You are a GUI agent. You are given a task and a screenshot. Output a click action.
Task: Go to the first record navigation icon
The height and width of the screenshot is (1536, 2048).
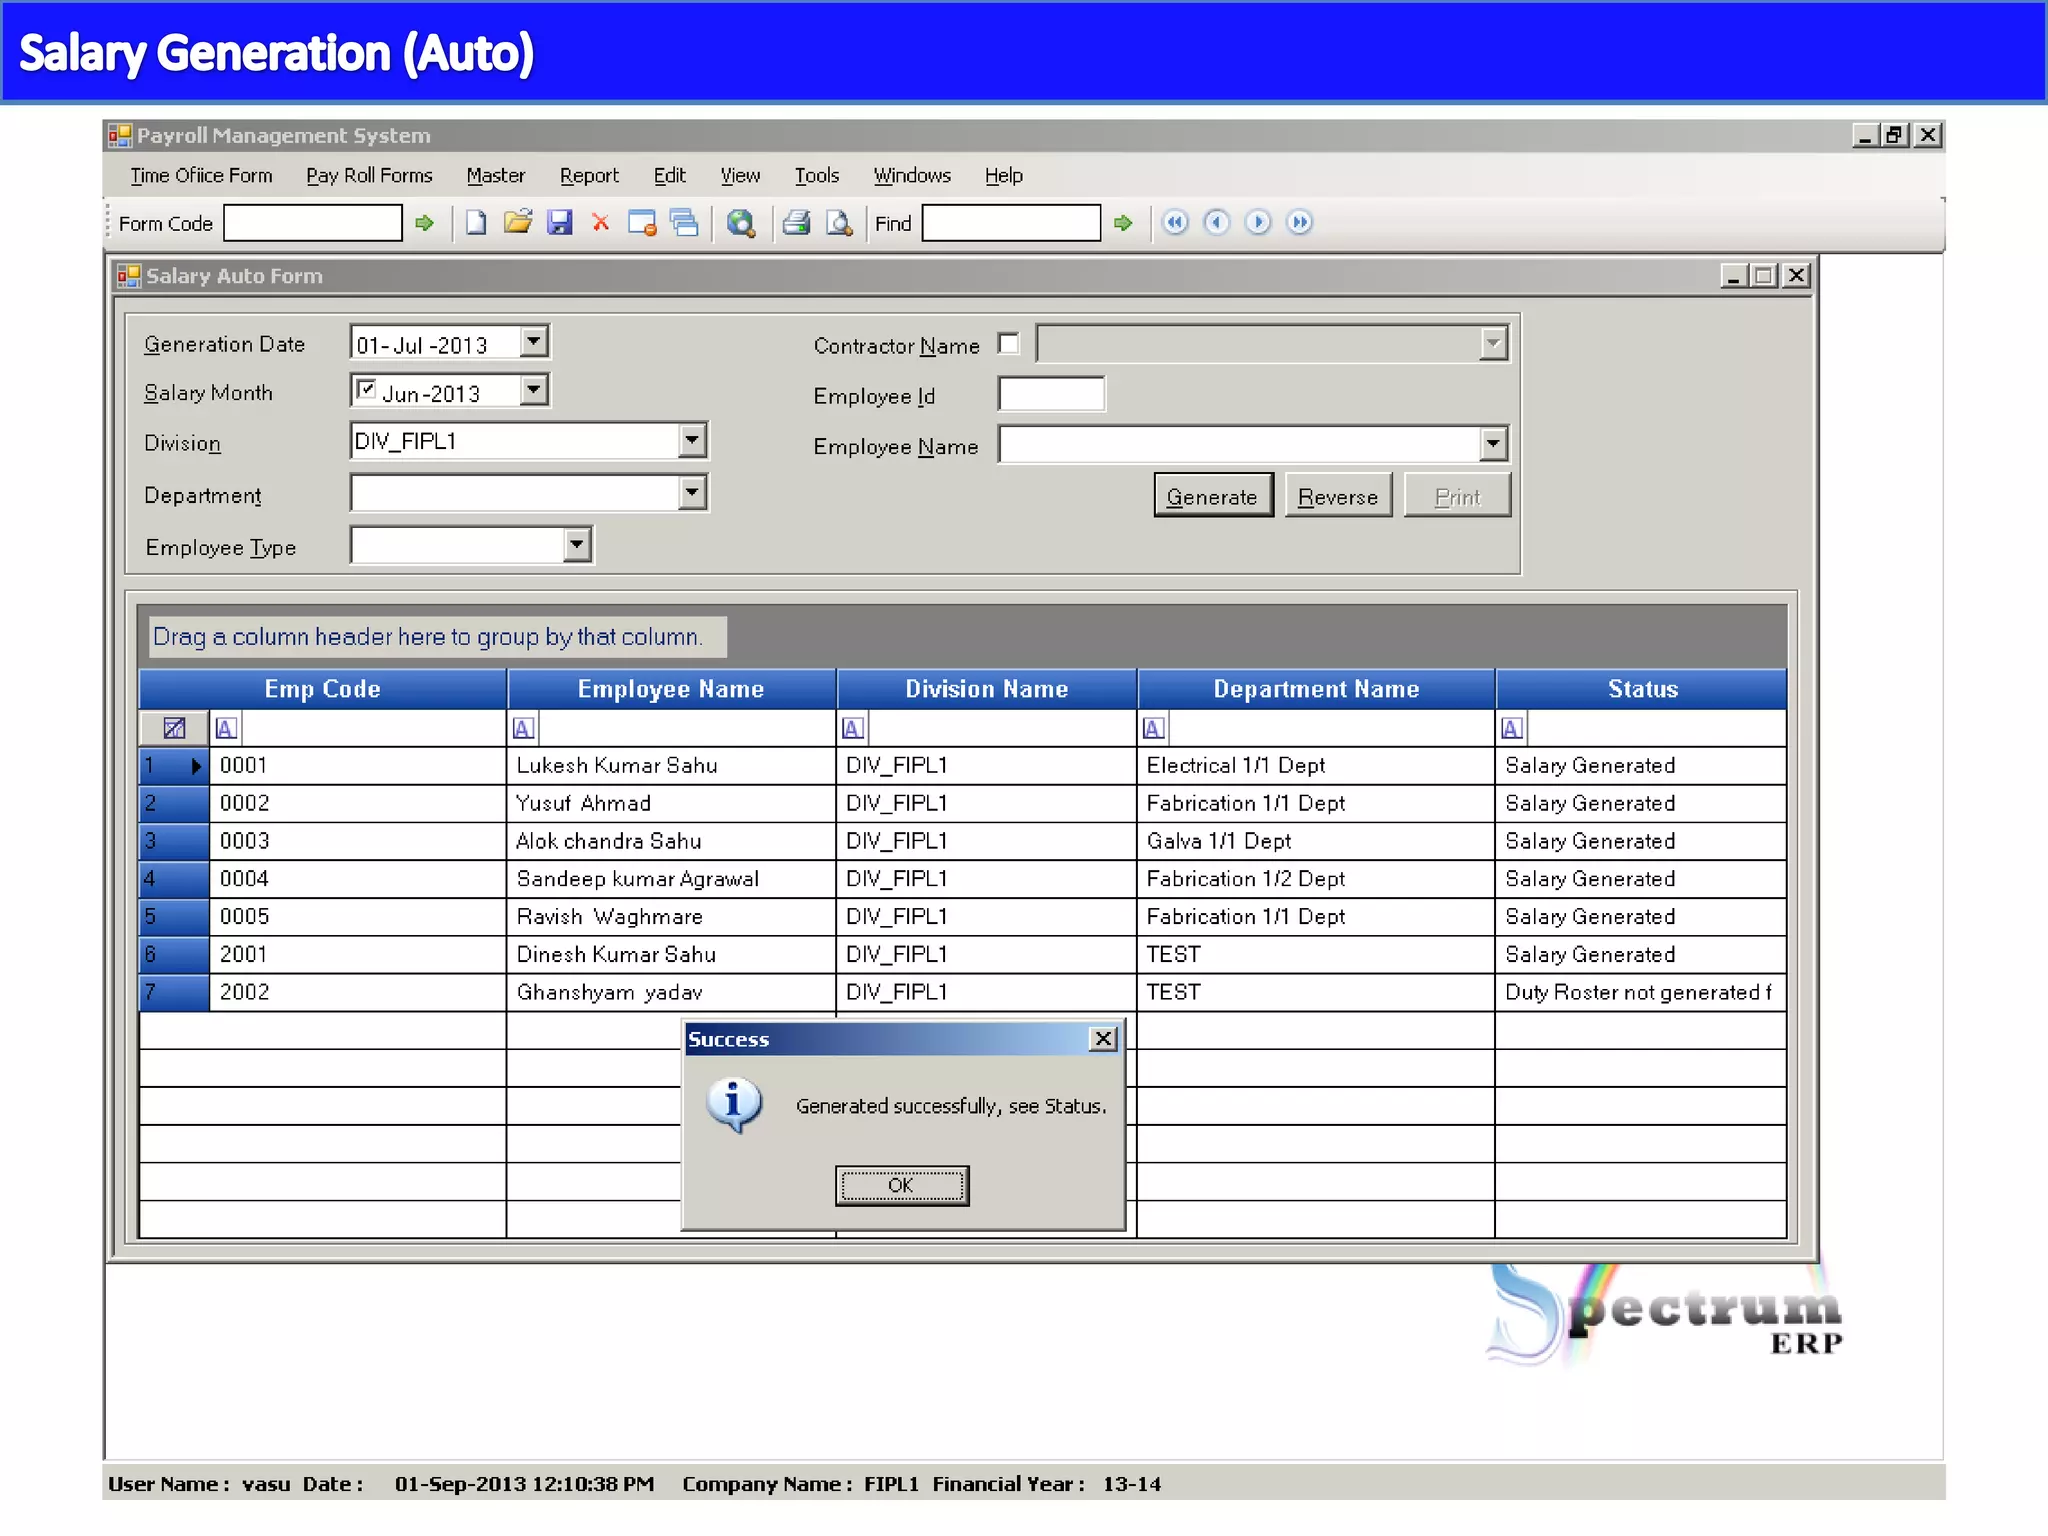[x=1175, y=222]
